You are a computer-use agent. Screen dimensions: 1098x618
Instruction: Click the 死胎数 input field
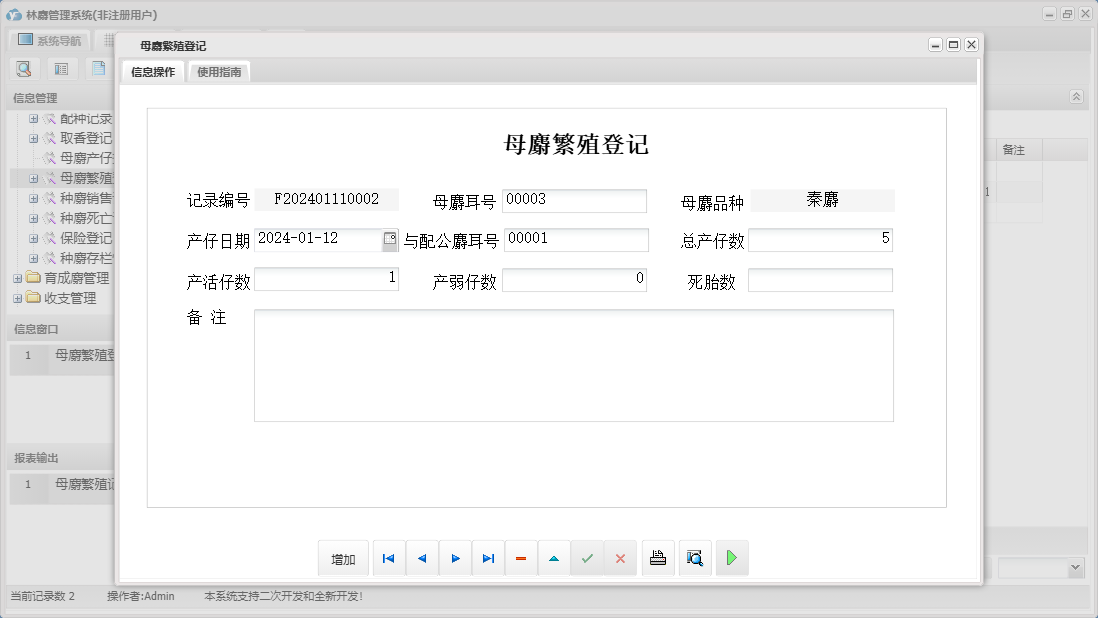point(820,280)
